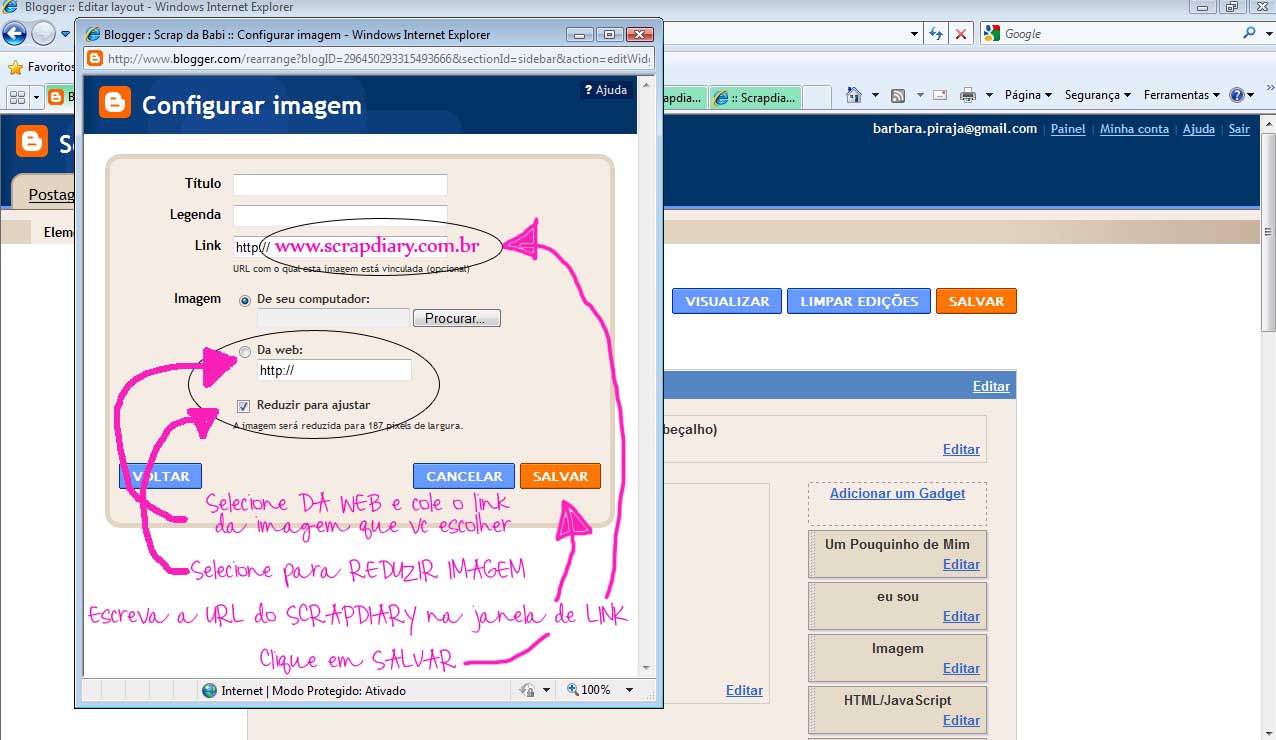Image resolution: width=1276 pixels, height=740 pixels.
Task: Open the Quick Tabs grid icon
Action: point(17,97)
